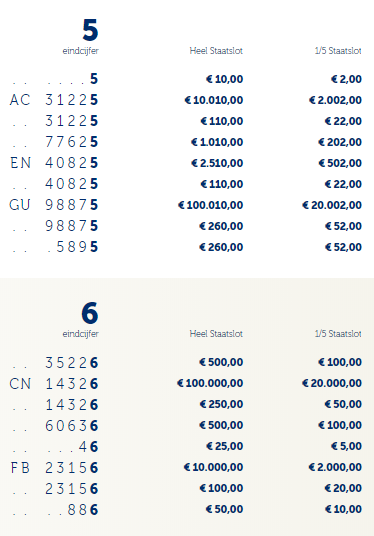
Task: Select the 60636 lot number row
Action: point(55,426)
